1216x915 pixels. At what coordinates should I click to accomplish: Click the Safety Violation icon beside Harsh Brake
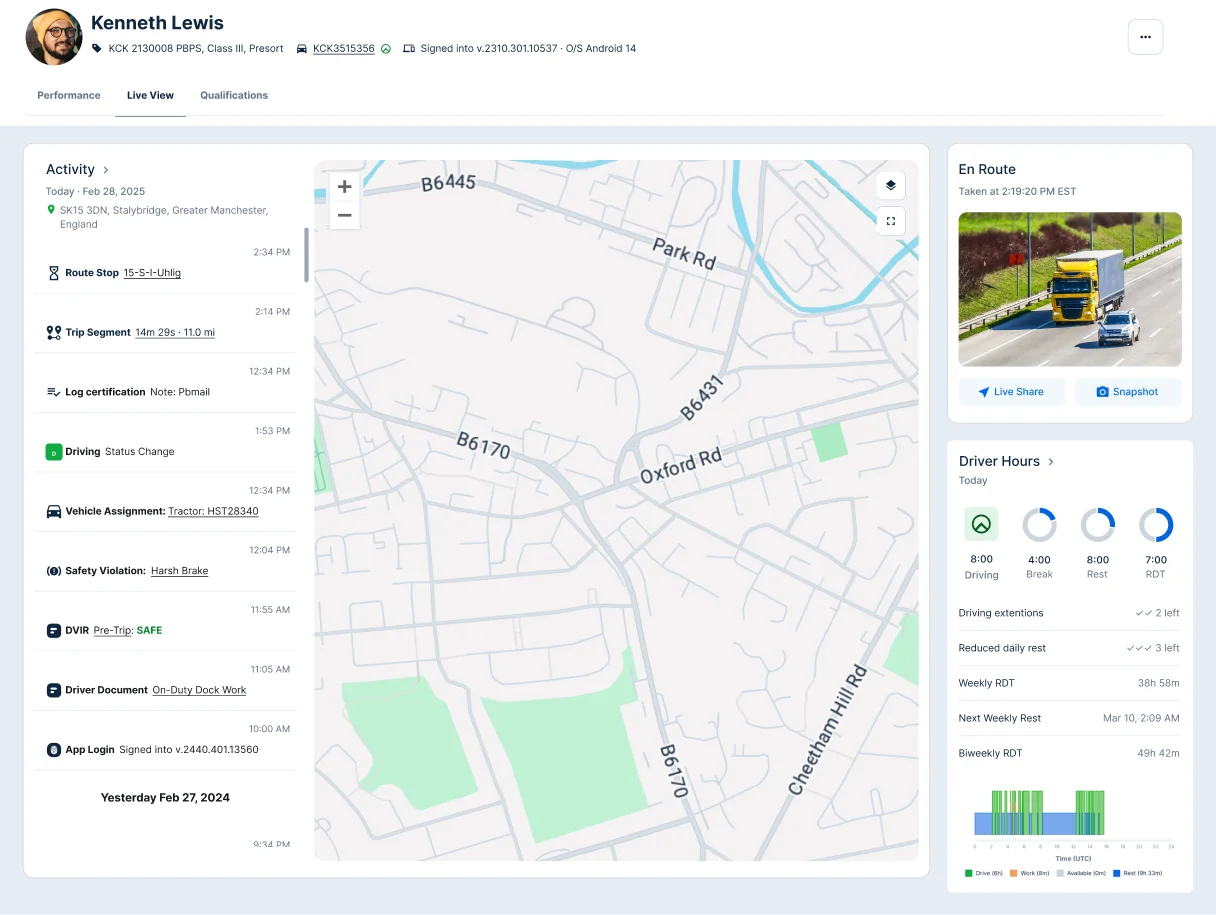click(x=53, y=570)
